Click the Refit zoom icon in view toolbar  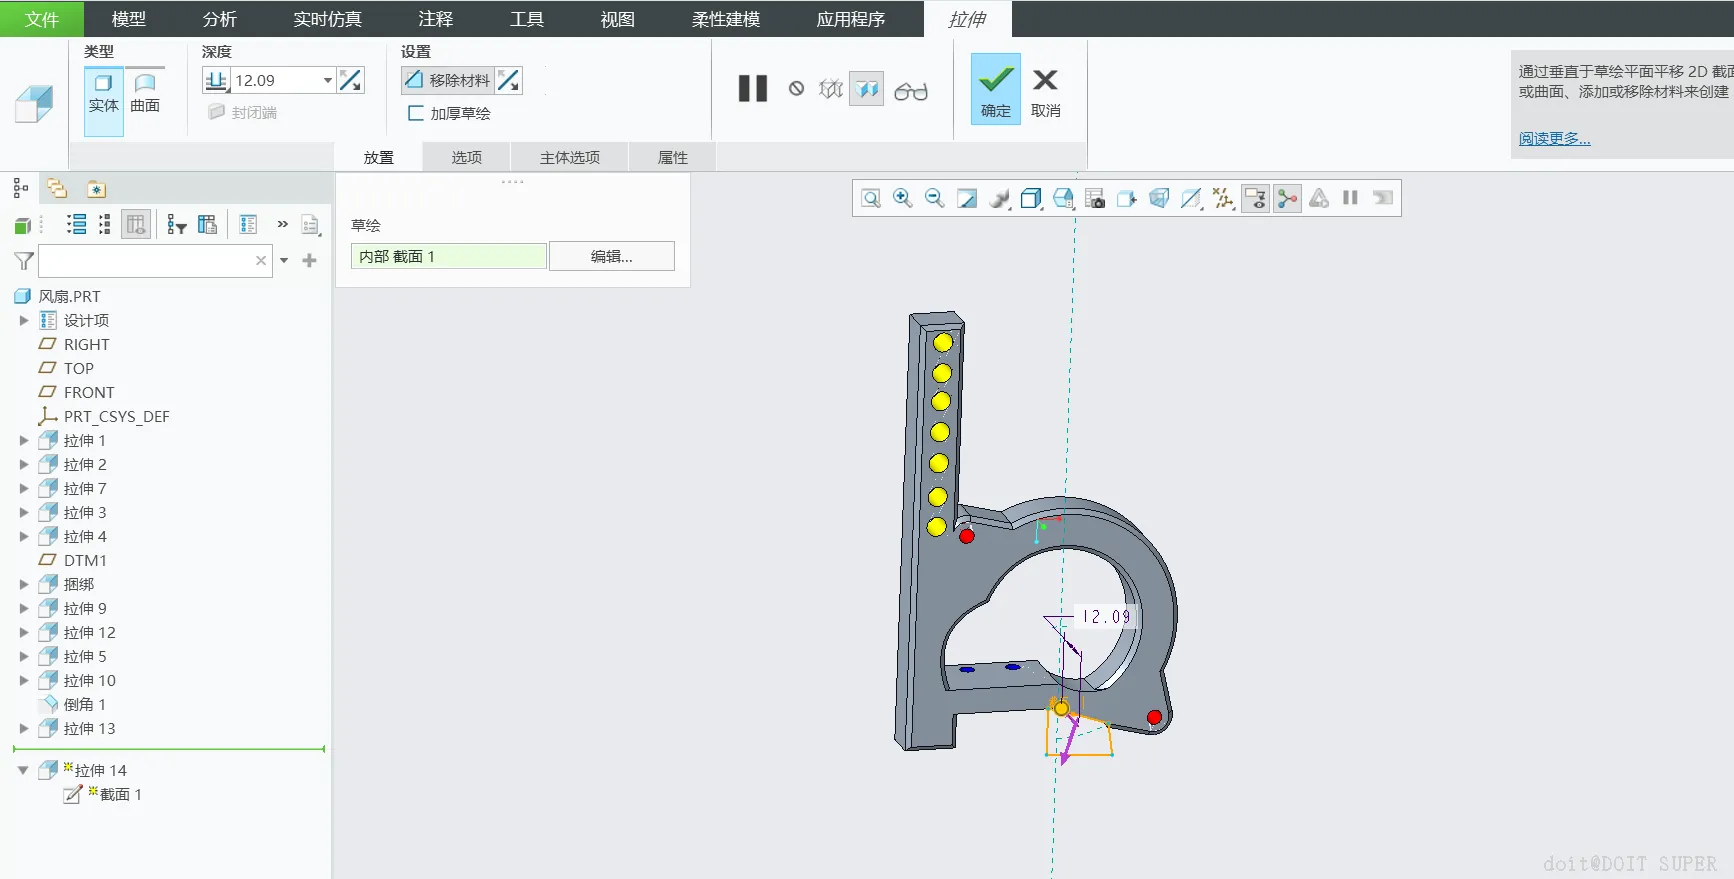click(870, 198)
